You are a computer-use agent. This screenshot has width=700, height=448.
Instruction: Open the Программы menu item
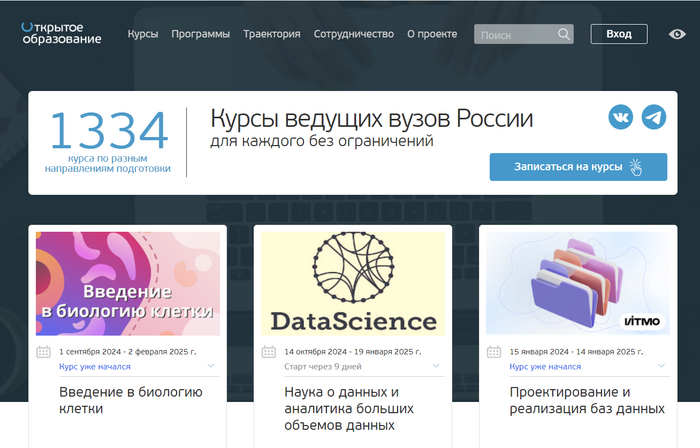point(200,34)
